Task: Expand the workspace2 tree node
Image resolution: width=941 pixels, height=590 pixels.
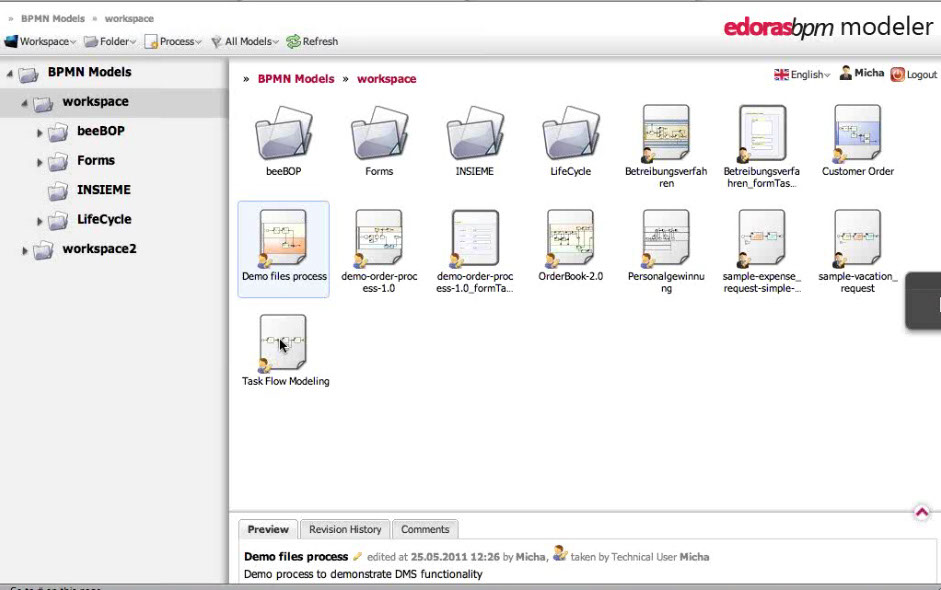Action: click(x=25, y=250)
